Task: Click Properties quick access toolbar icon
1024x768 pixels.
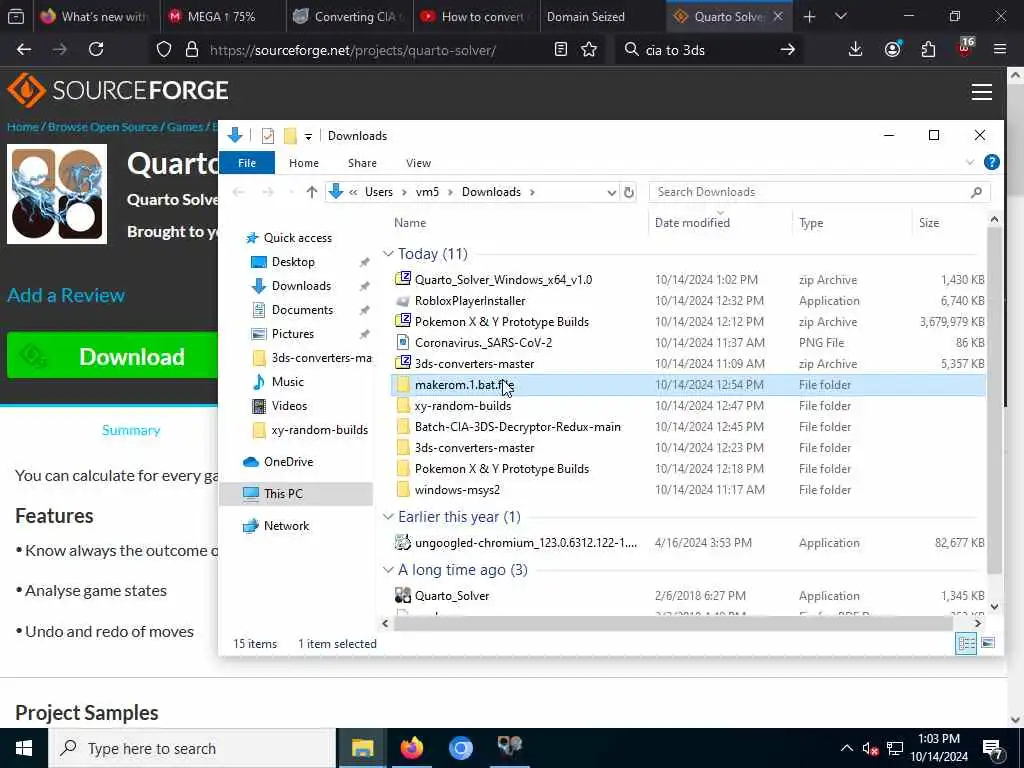Action: [268, 136]
